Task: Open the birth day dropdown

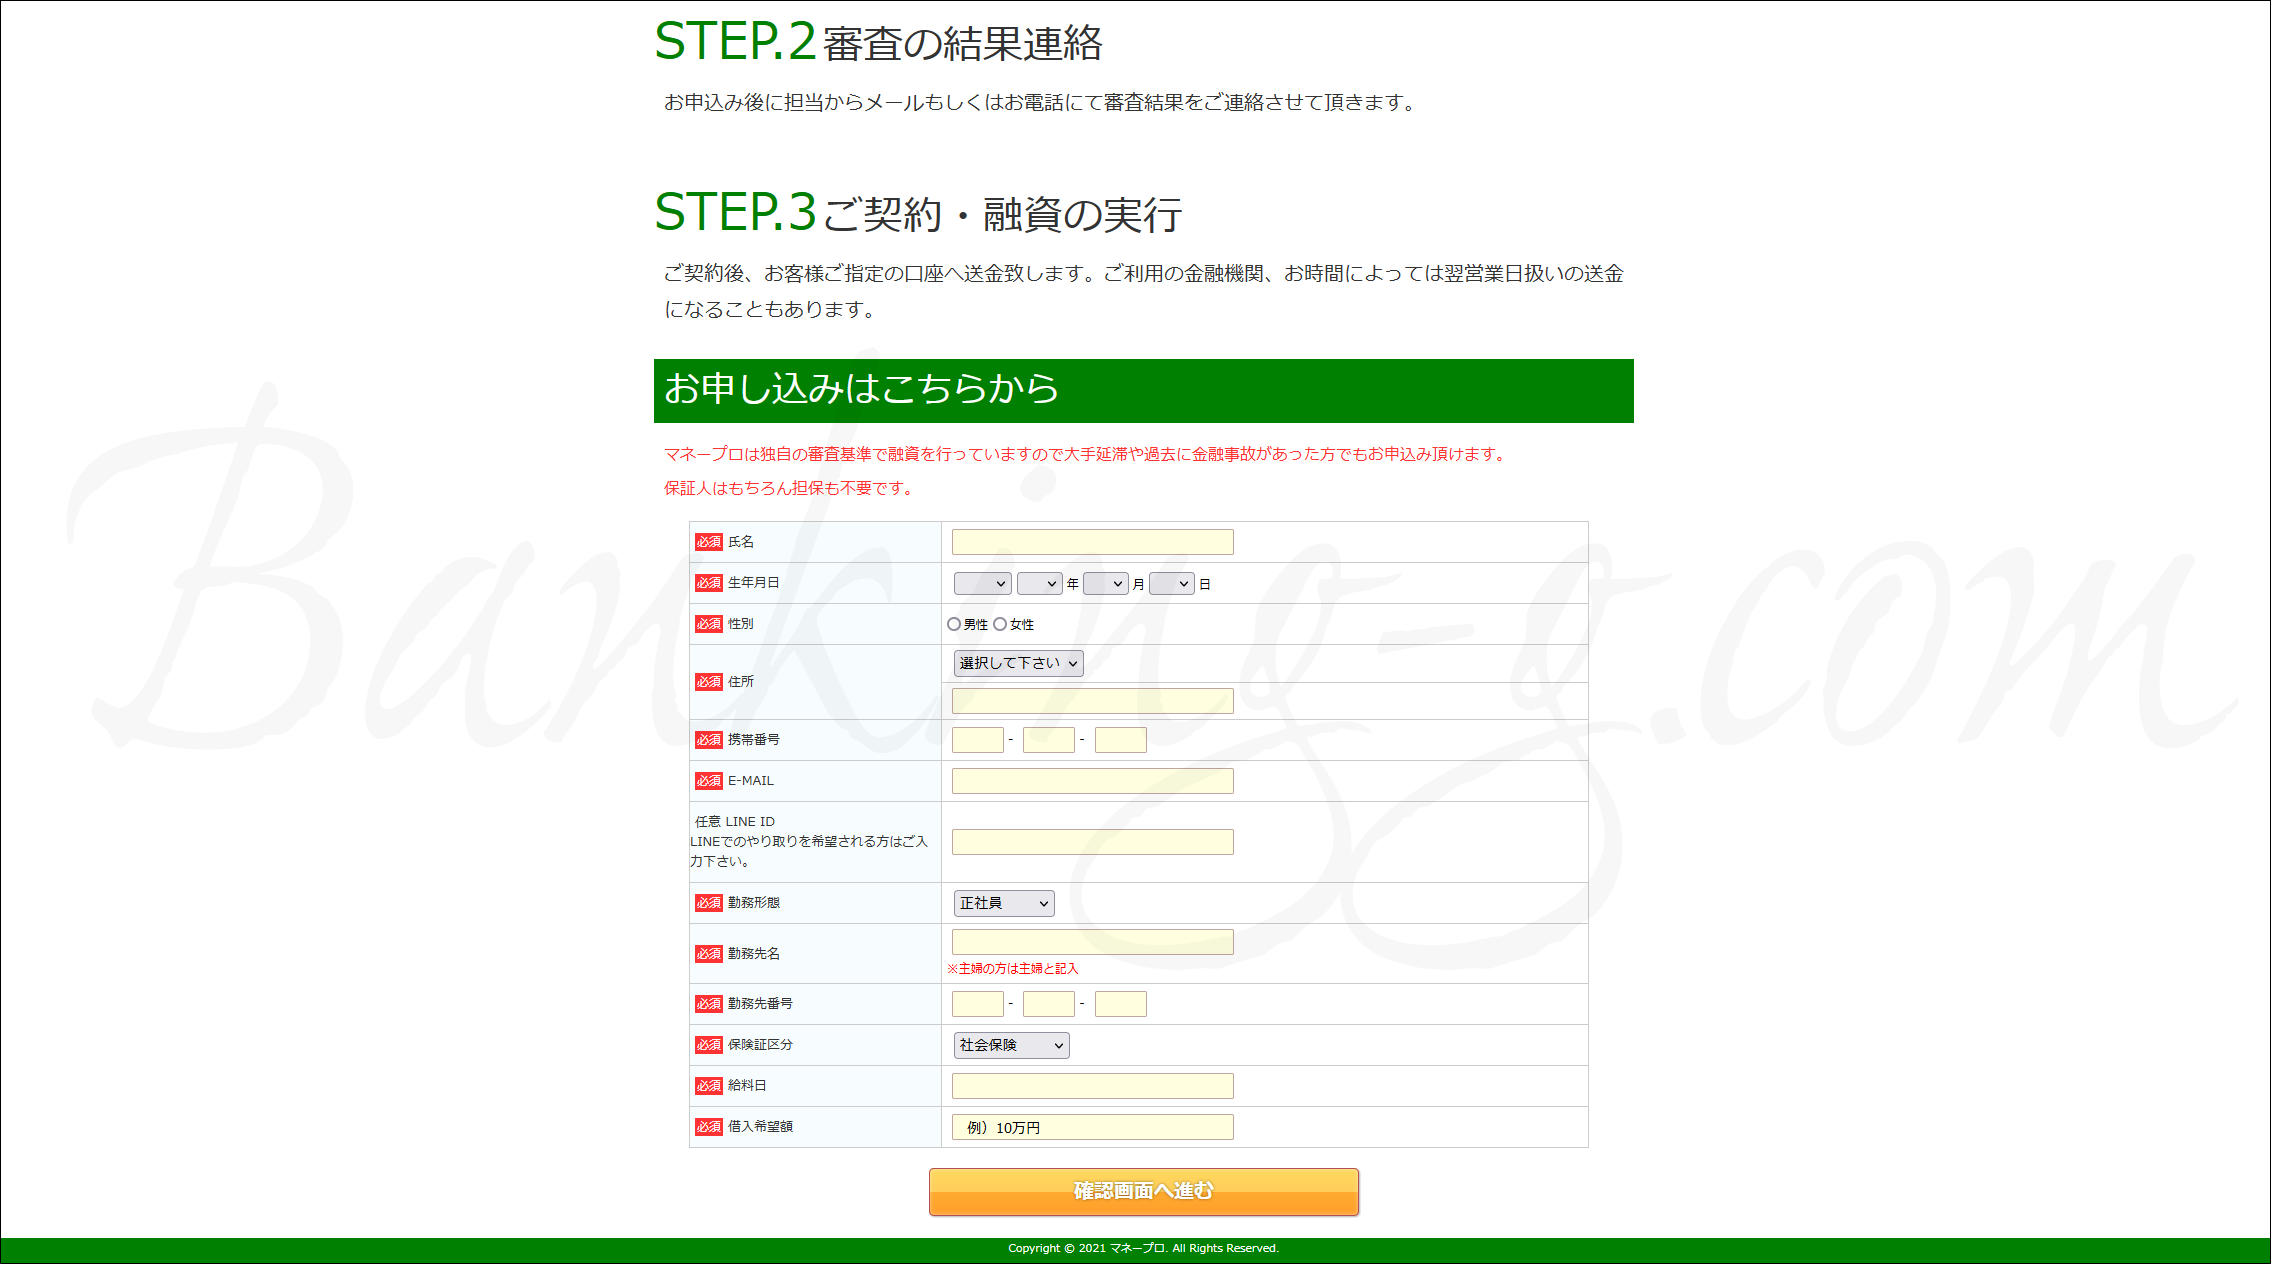Action: coord(1172,584)
